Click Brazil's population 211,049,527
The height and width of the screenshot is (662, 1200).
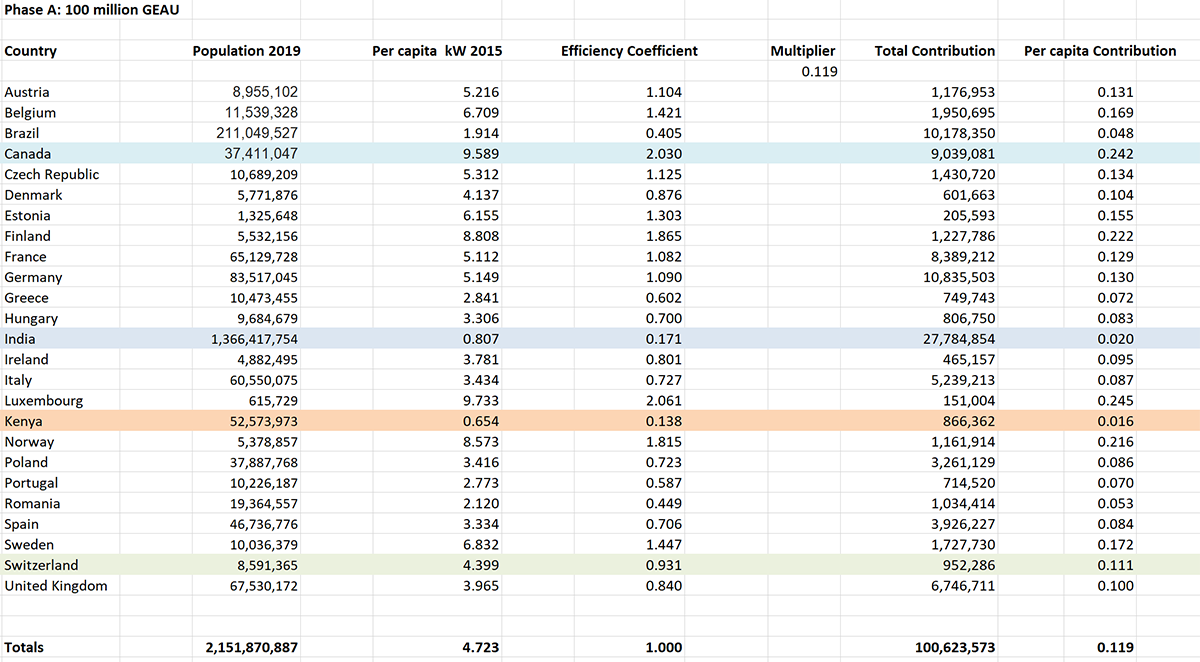[257, 133]
